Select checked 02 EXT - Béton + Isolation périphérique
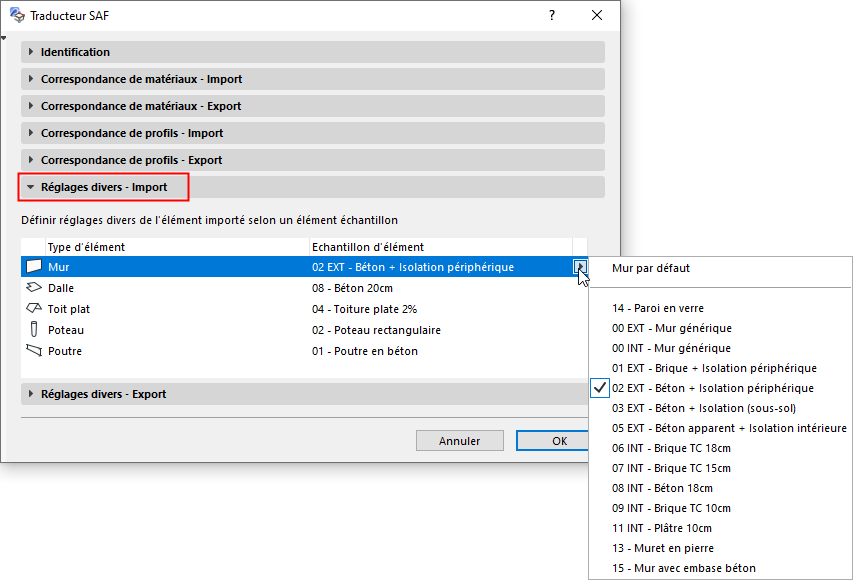853x580 pixels. [720, 388]
